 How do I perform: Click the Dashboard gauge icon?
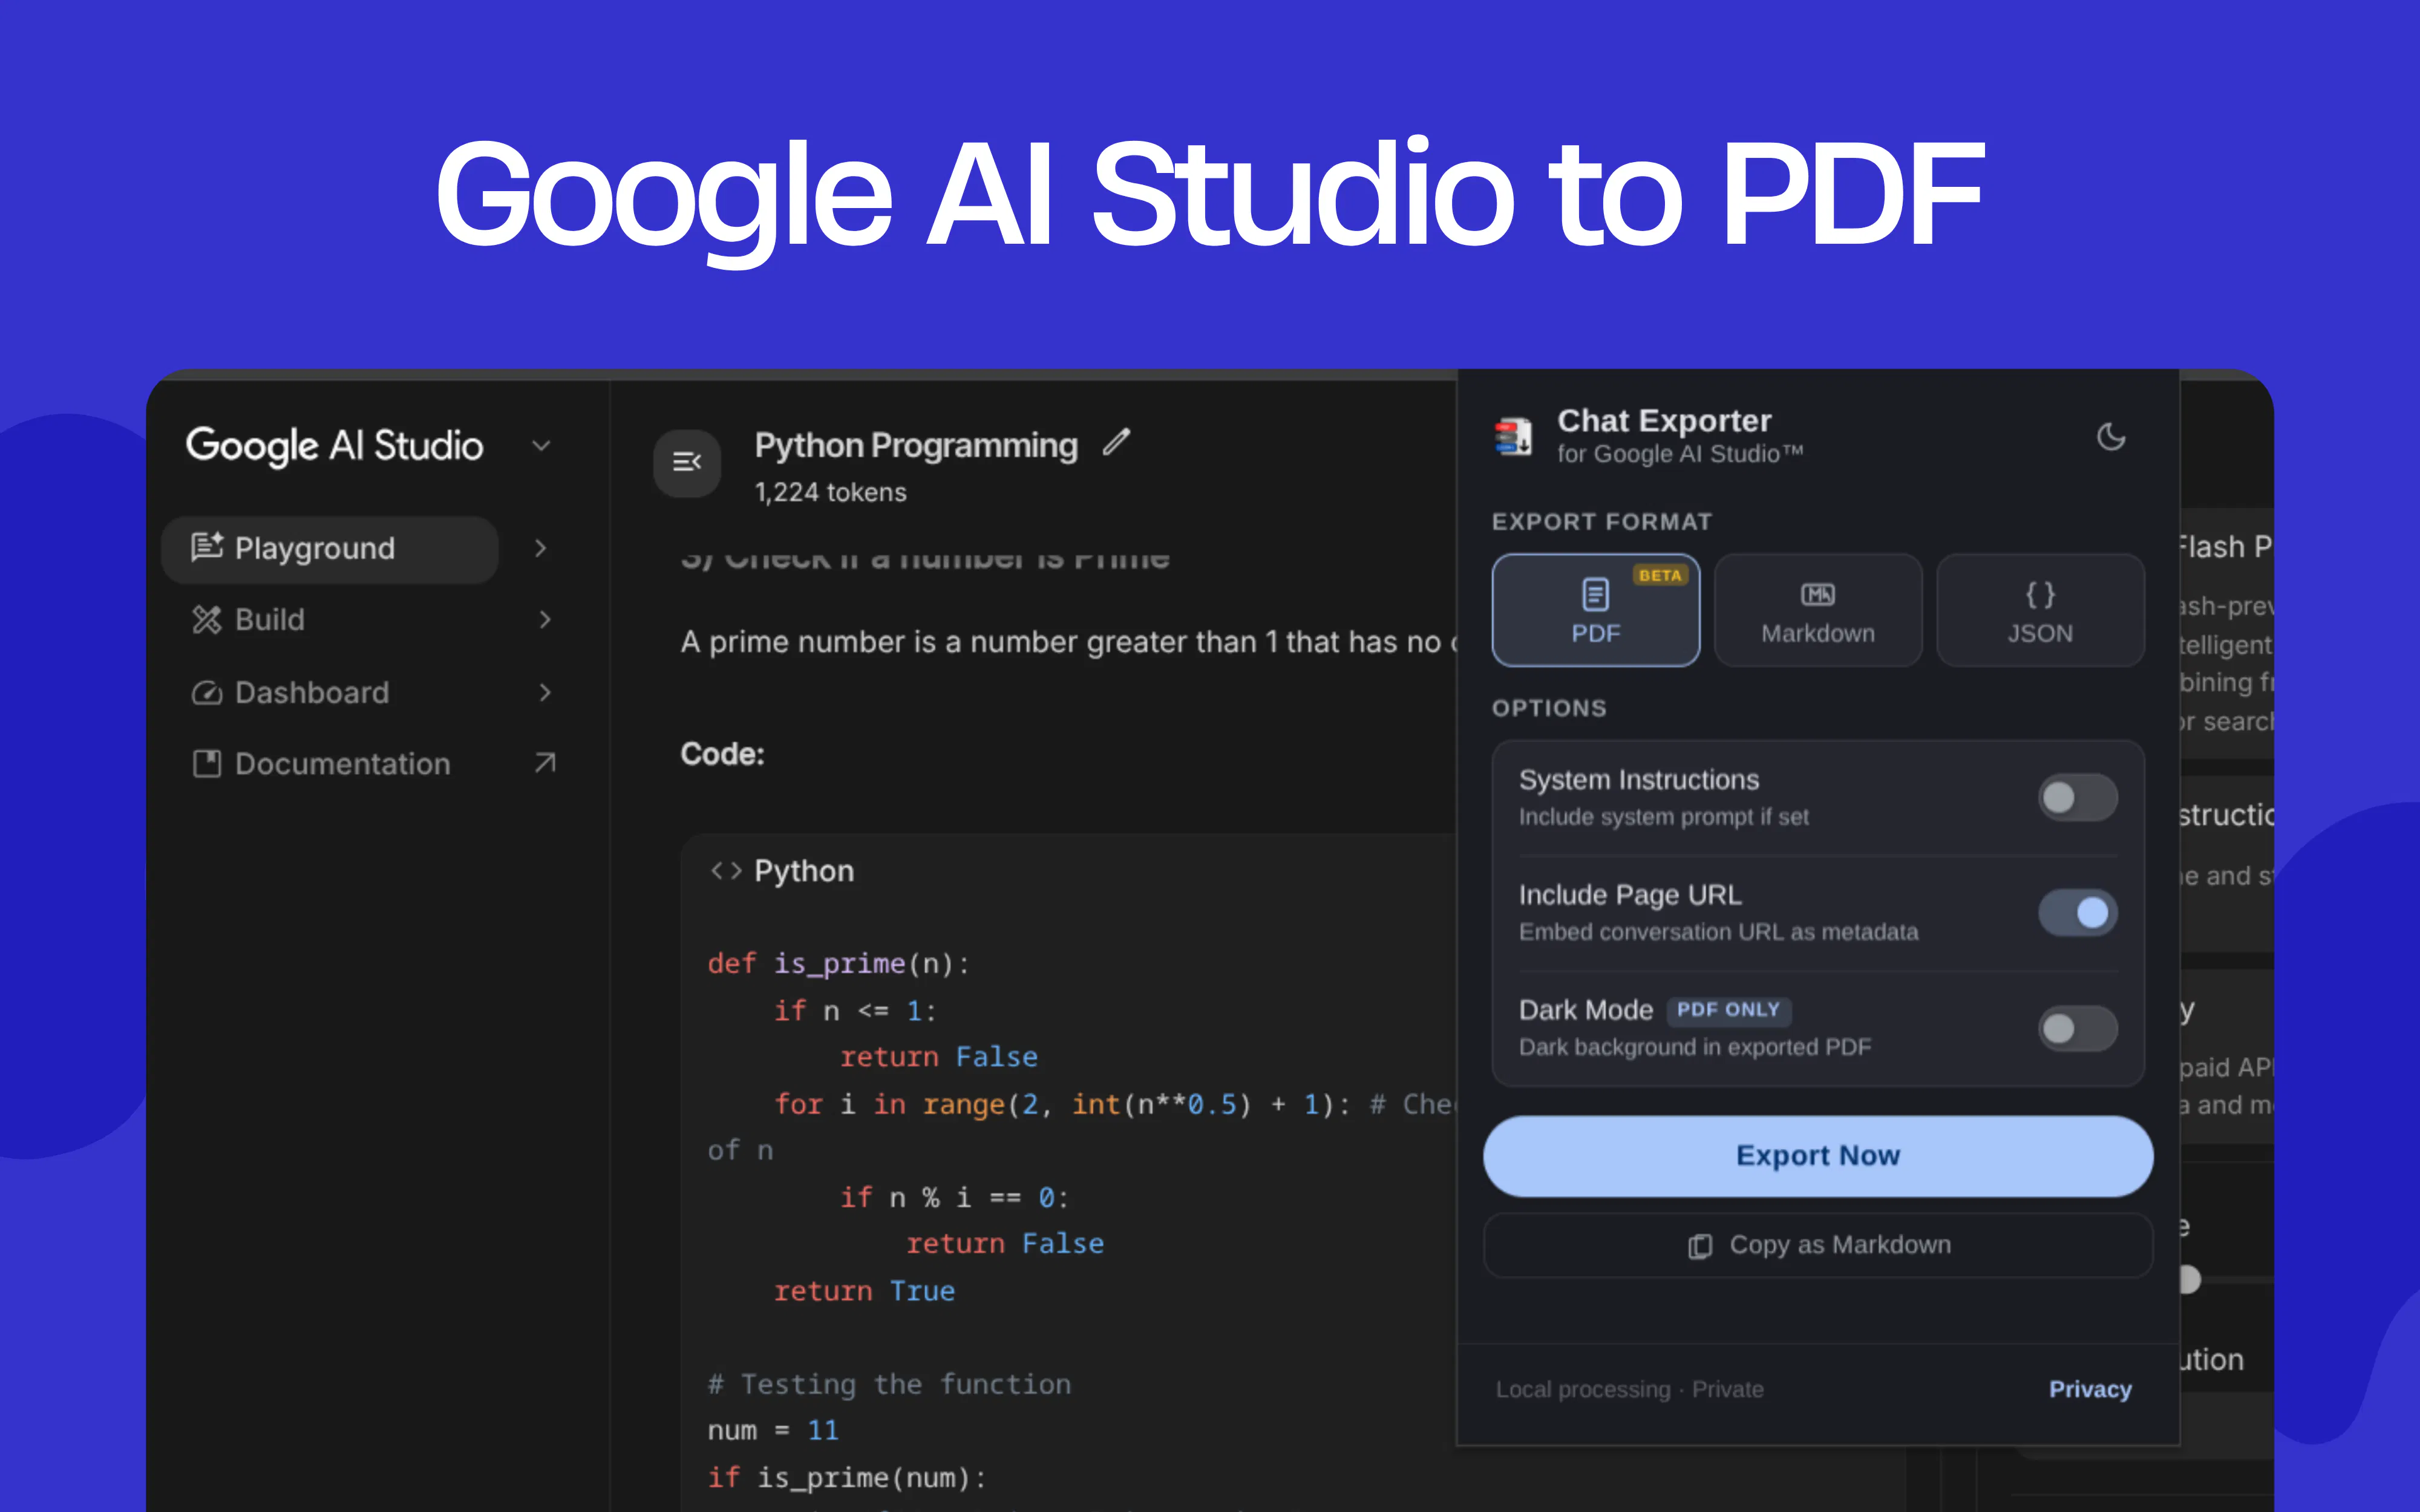click(207, 692)
